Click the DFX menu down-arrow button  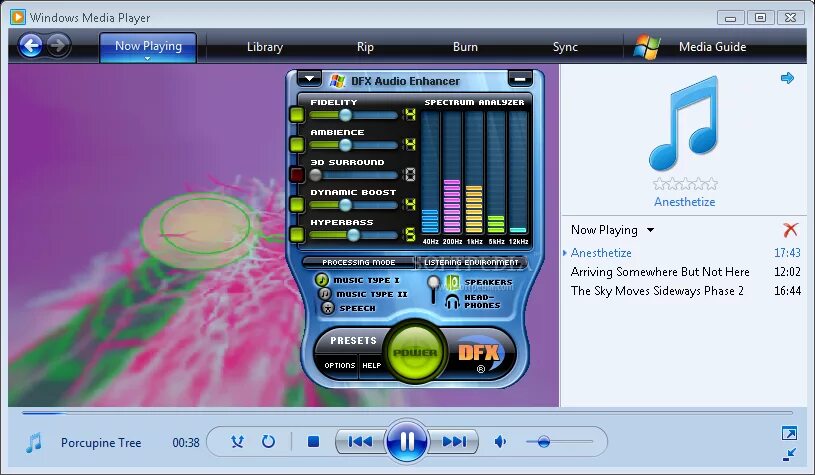coord(309,78)
